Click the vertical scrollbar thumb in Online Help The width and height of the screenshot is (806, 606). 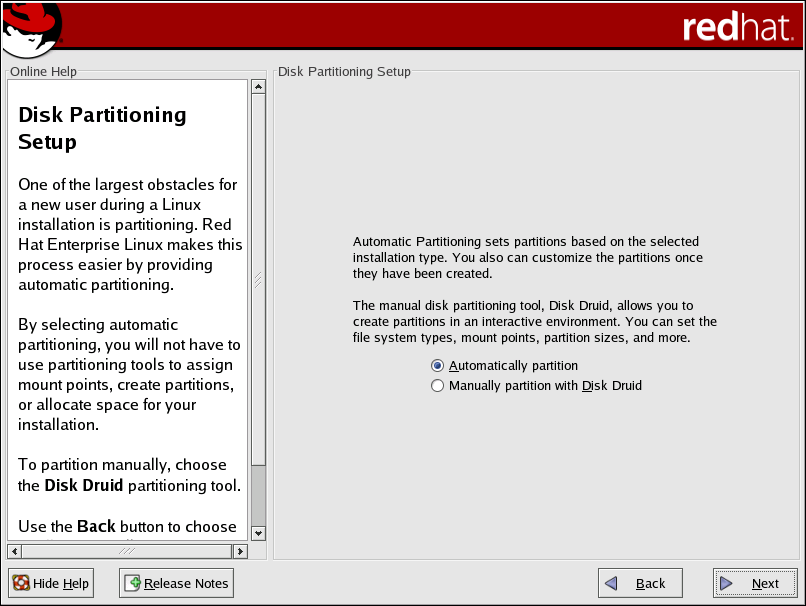[x=258, y=280]
